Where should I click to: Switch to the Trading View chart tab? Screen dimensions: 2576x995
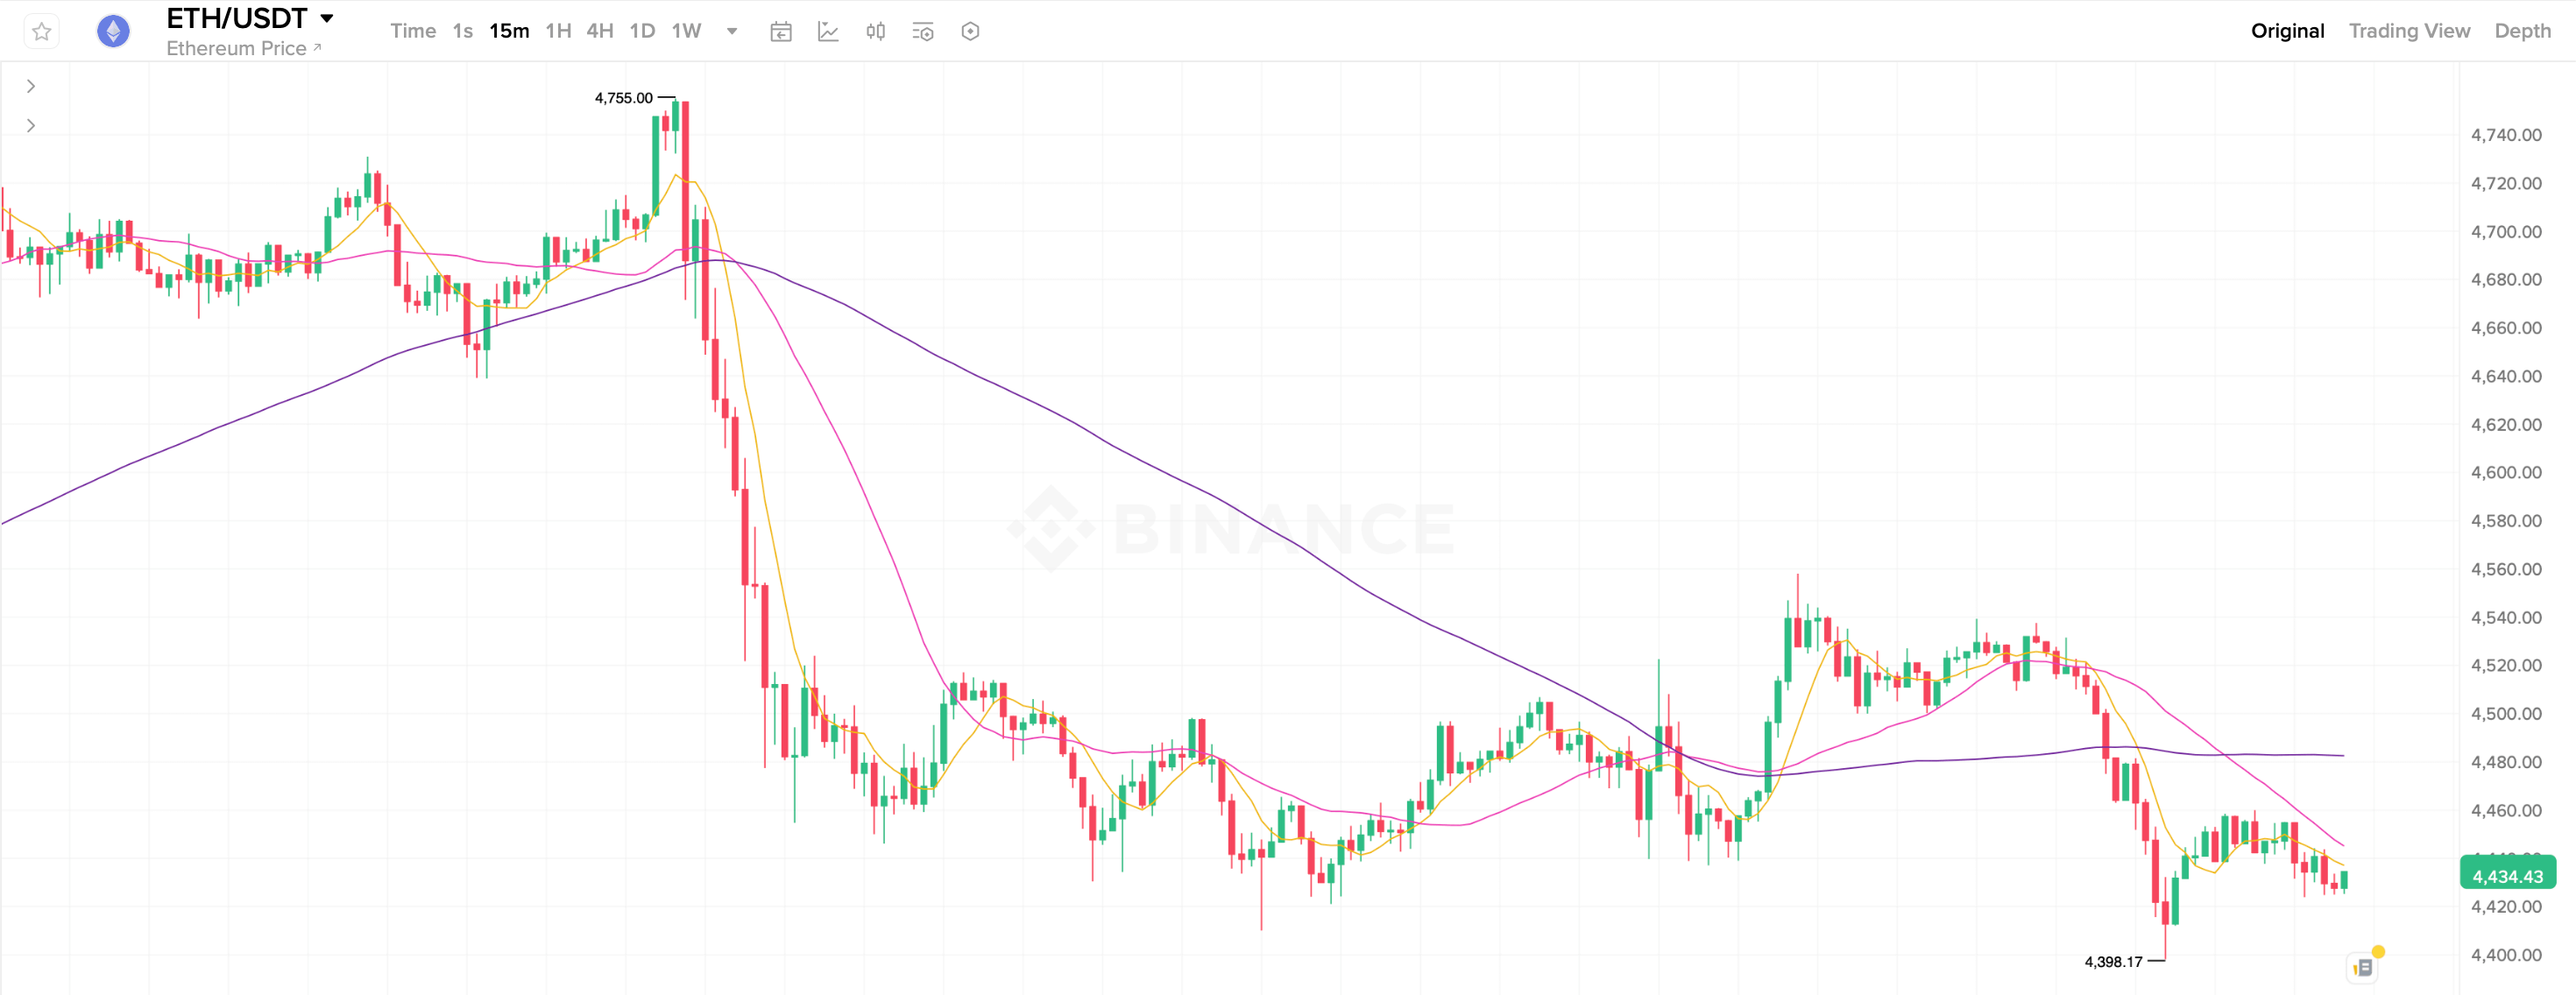pos(2409,31)
